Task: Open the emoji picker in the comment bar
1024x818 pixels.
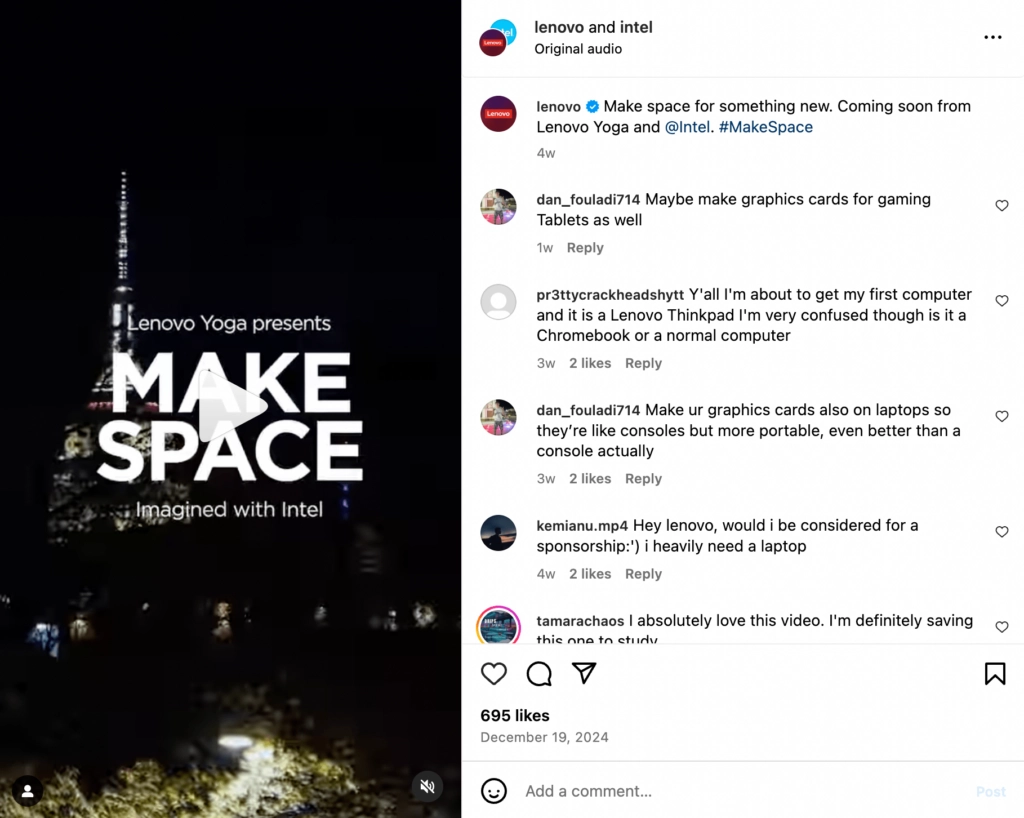Action: point(494,791)
